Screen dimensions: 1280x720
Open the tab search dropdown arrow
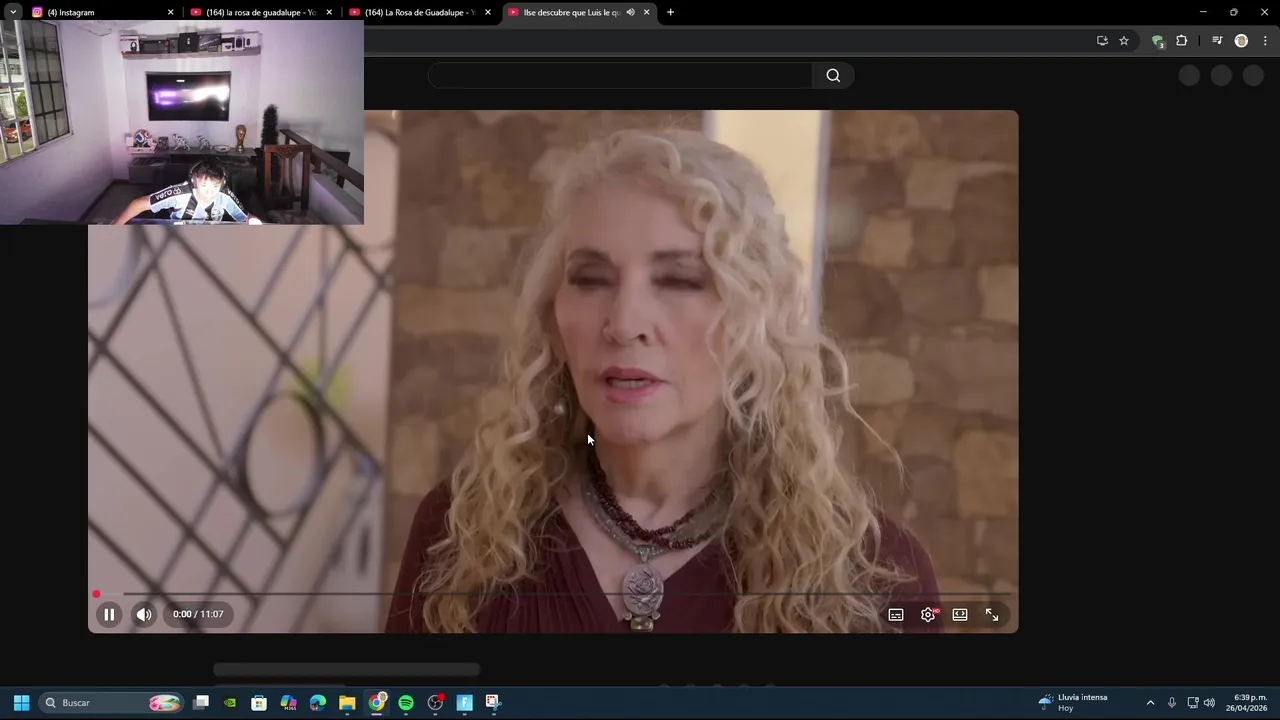point(13,12)
